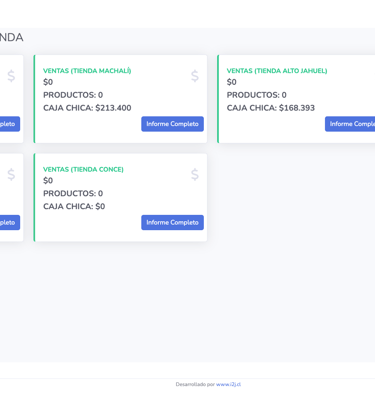The height and width of the screenshot is (399, 375).
Task: Click PRODUCTOS: 0 in Machalí card
Action: click(73, 95)
